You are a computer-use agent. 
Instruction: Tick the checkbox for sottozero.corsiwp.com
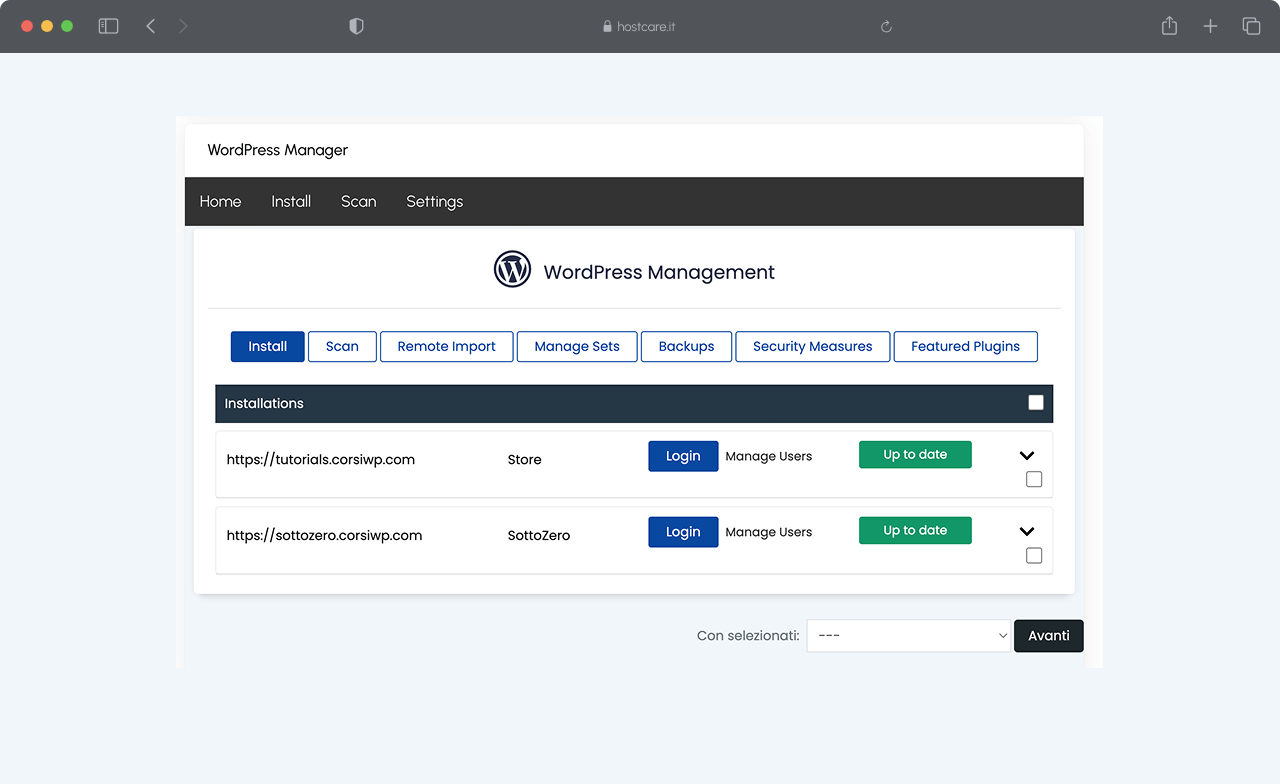1034,555
